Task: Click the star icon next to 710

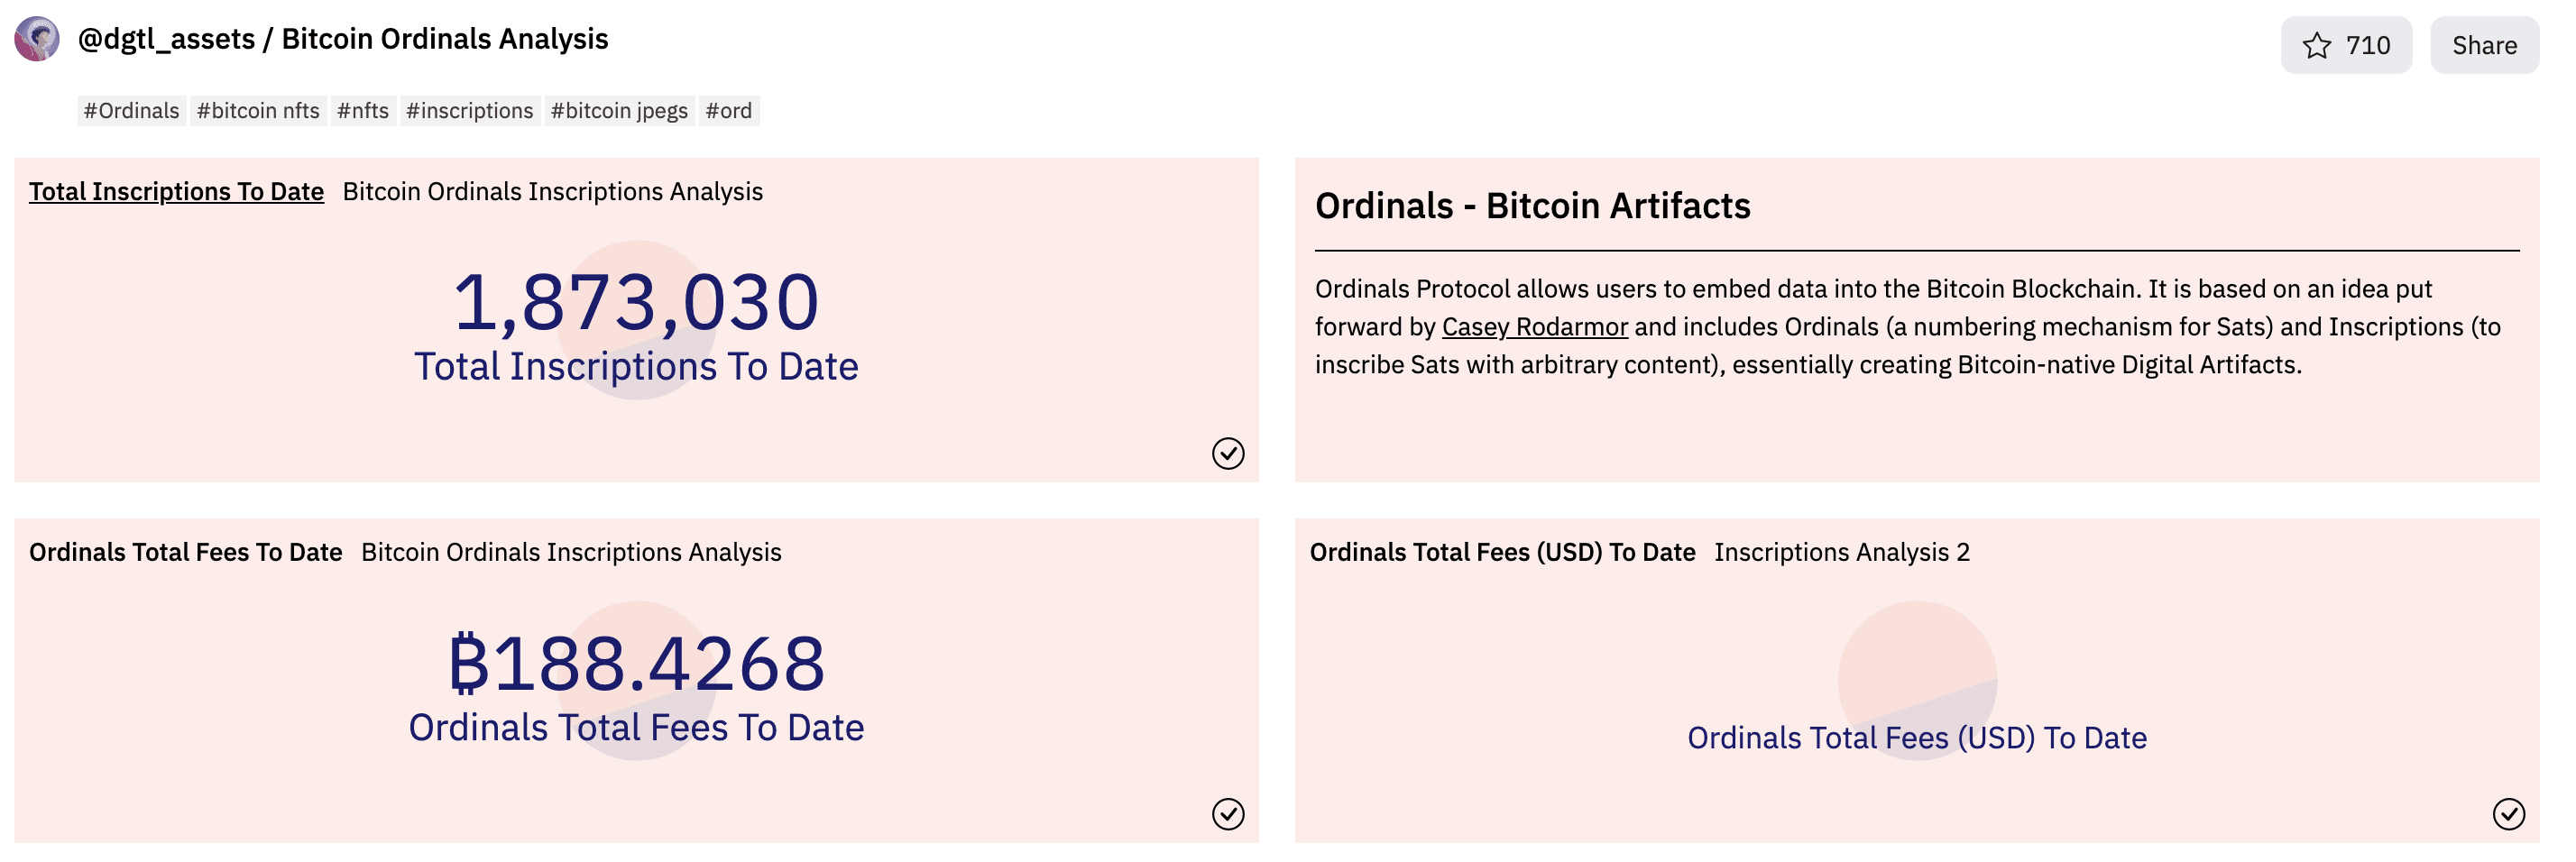Action: pyautogui.click(x=2317, y=45)
